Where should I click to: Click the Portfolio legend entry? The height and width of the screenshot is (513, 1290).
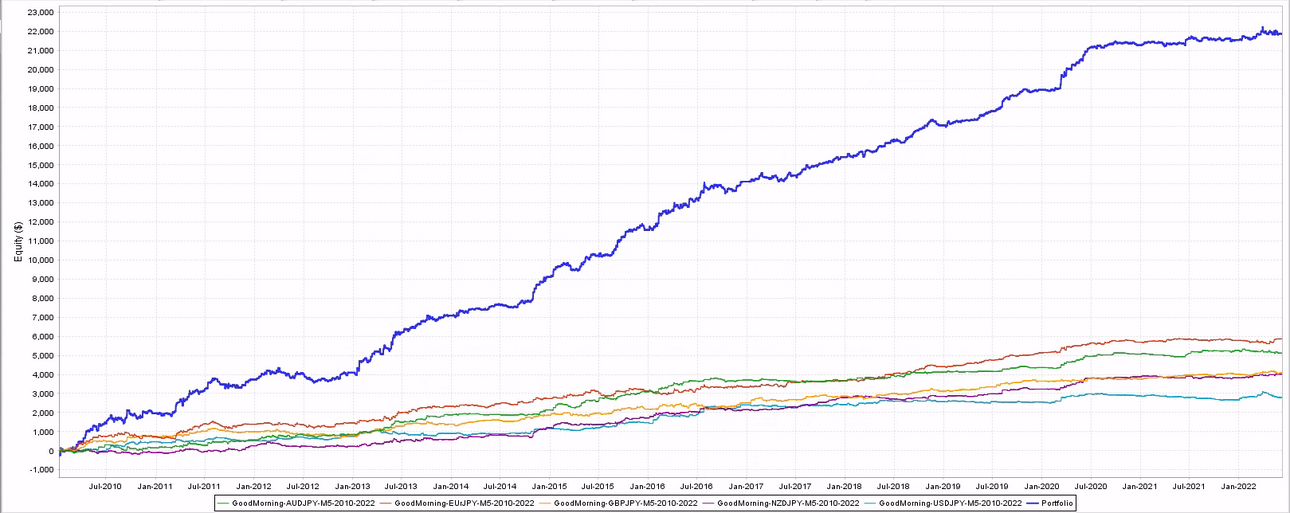pos(1049,503)
